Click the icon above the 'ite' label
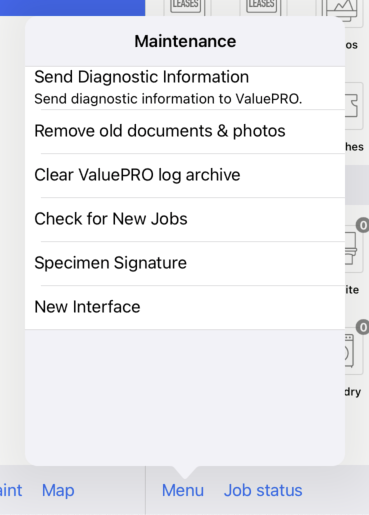Image resolution: width=369 pixels, height=515 pixels. [353, 248]
